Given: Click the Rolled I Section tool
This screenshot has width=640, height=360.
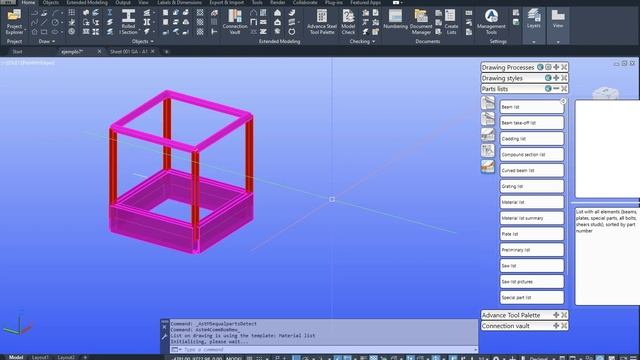Looking at the screenshot, I should click(128, 22).
